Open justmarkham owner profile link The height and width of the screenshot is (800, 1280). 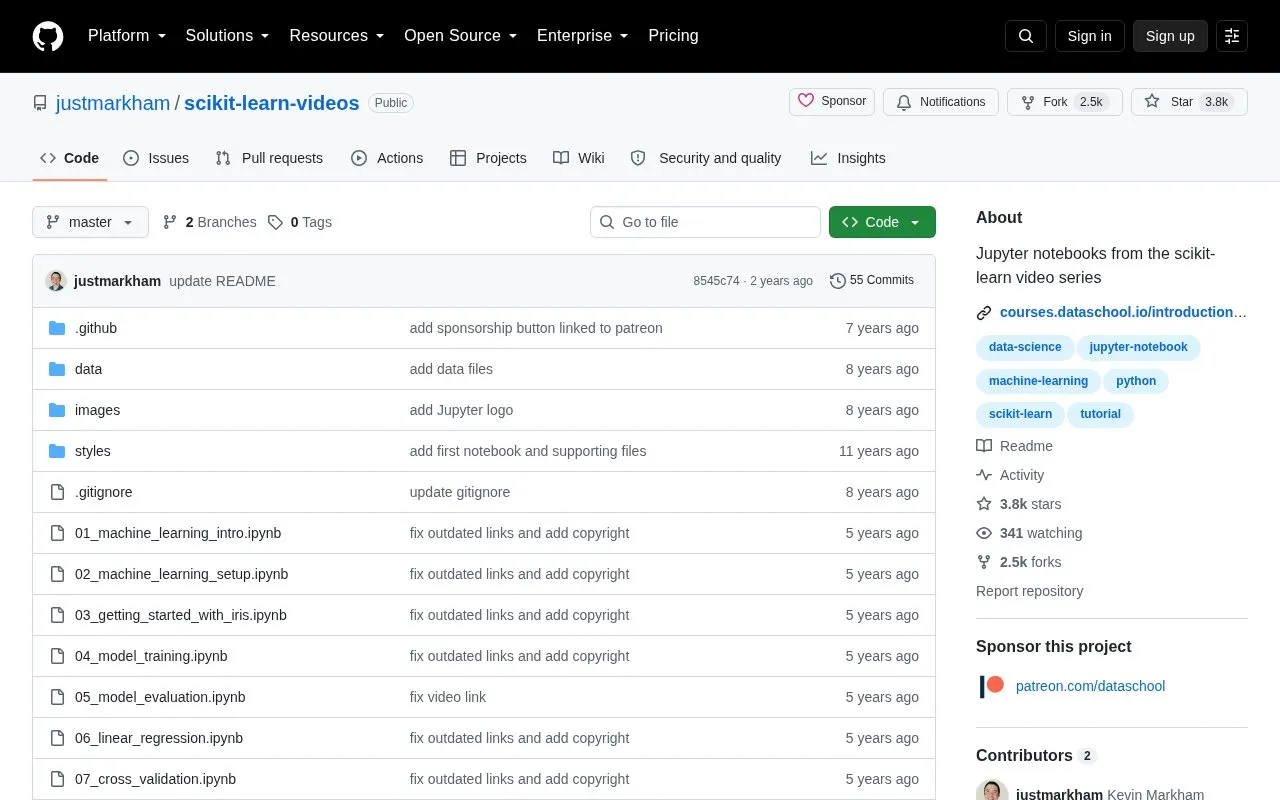[x=113, y=103]
